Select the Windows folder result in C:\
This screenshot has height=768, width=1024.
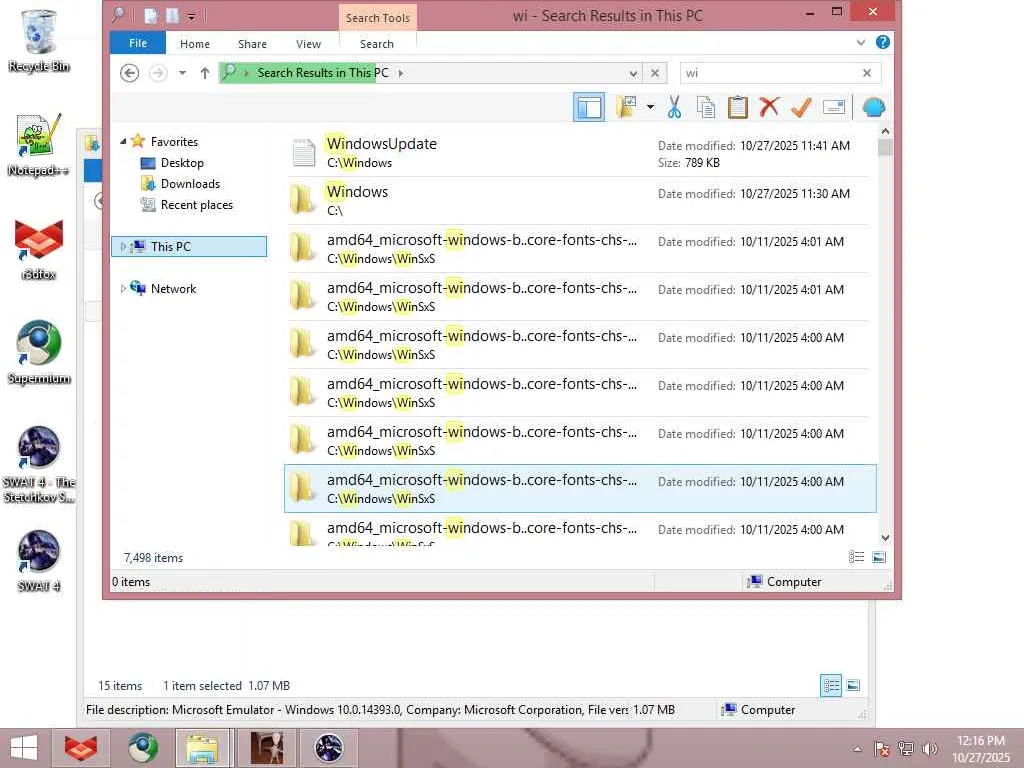coord(580,200)
